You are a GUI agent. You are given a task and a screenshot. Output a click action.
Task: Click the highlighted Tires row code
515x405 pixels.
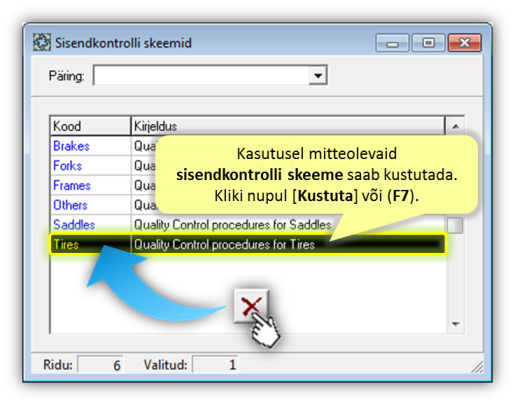pos(66,244)
